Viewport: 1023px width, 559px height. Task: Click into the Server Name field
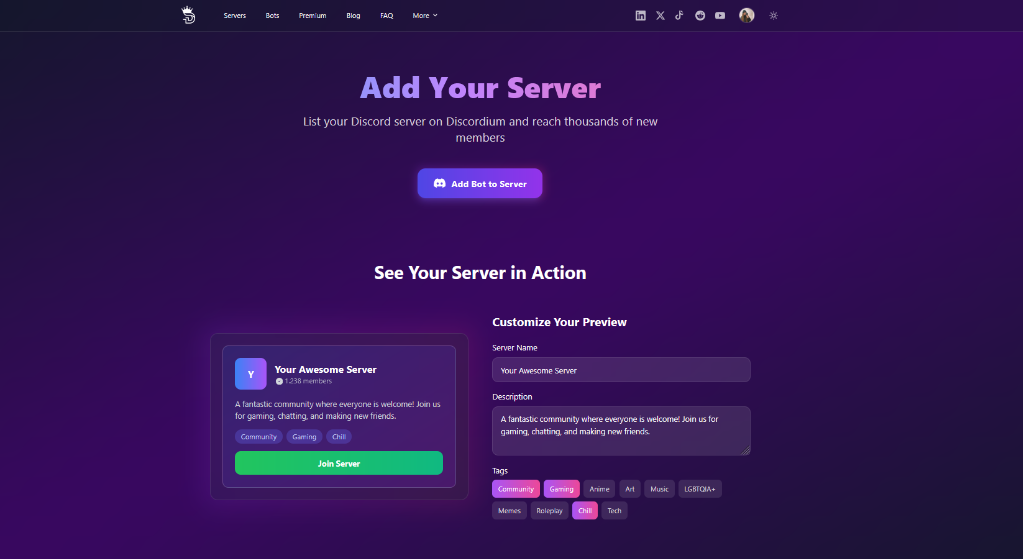tap(621, 370)
